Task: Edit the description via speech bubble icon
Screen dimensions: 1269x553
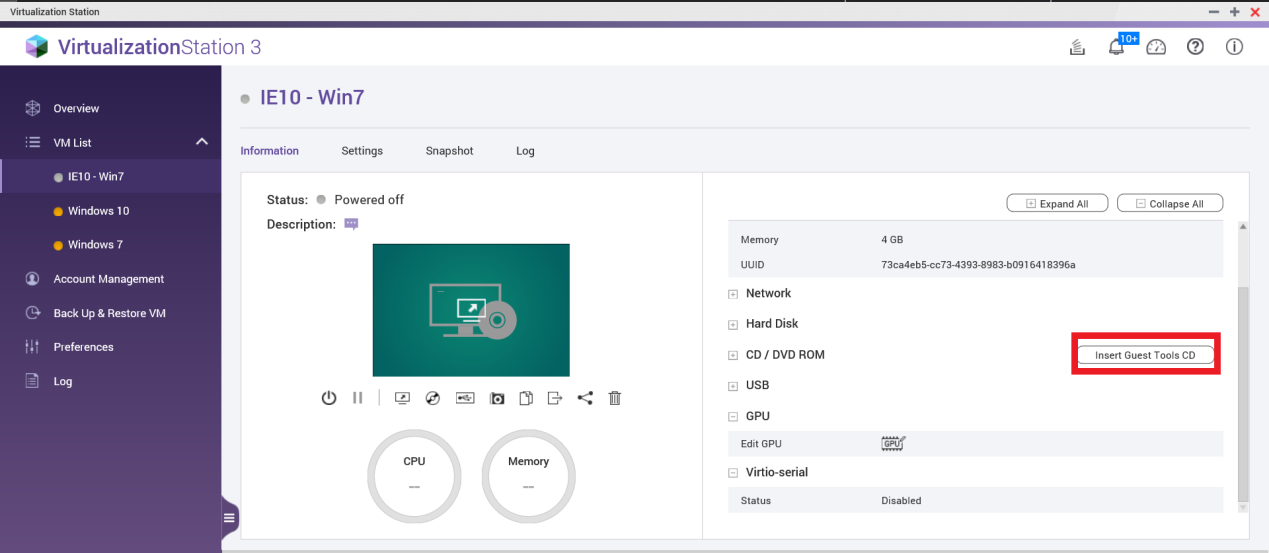Action: tap(351, 224)
